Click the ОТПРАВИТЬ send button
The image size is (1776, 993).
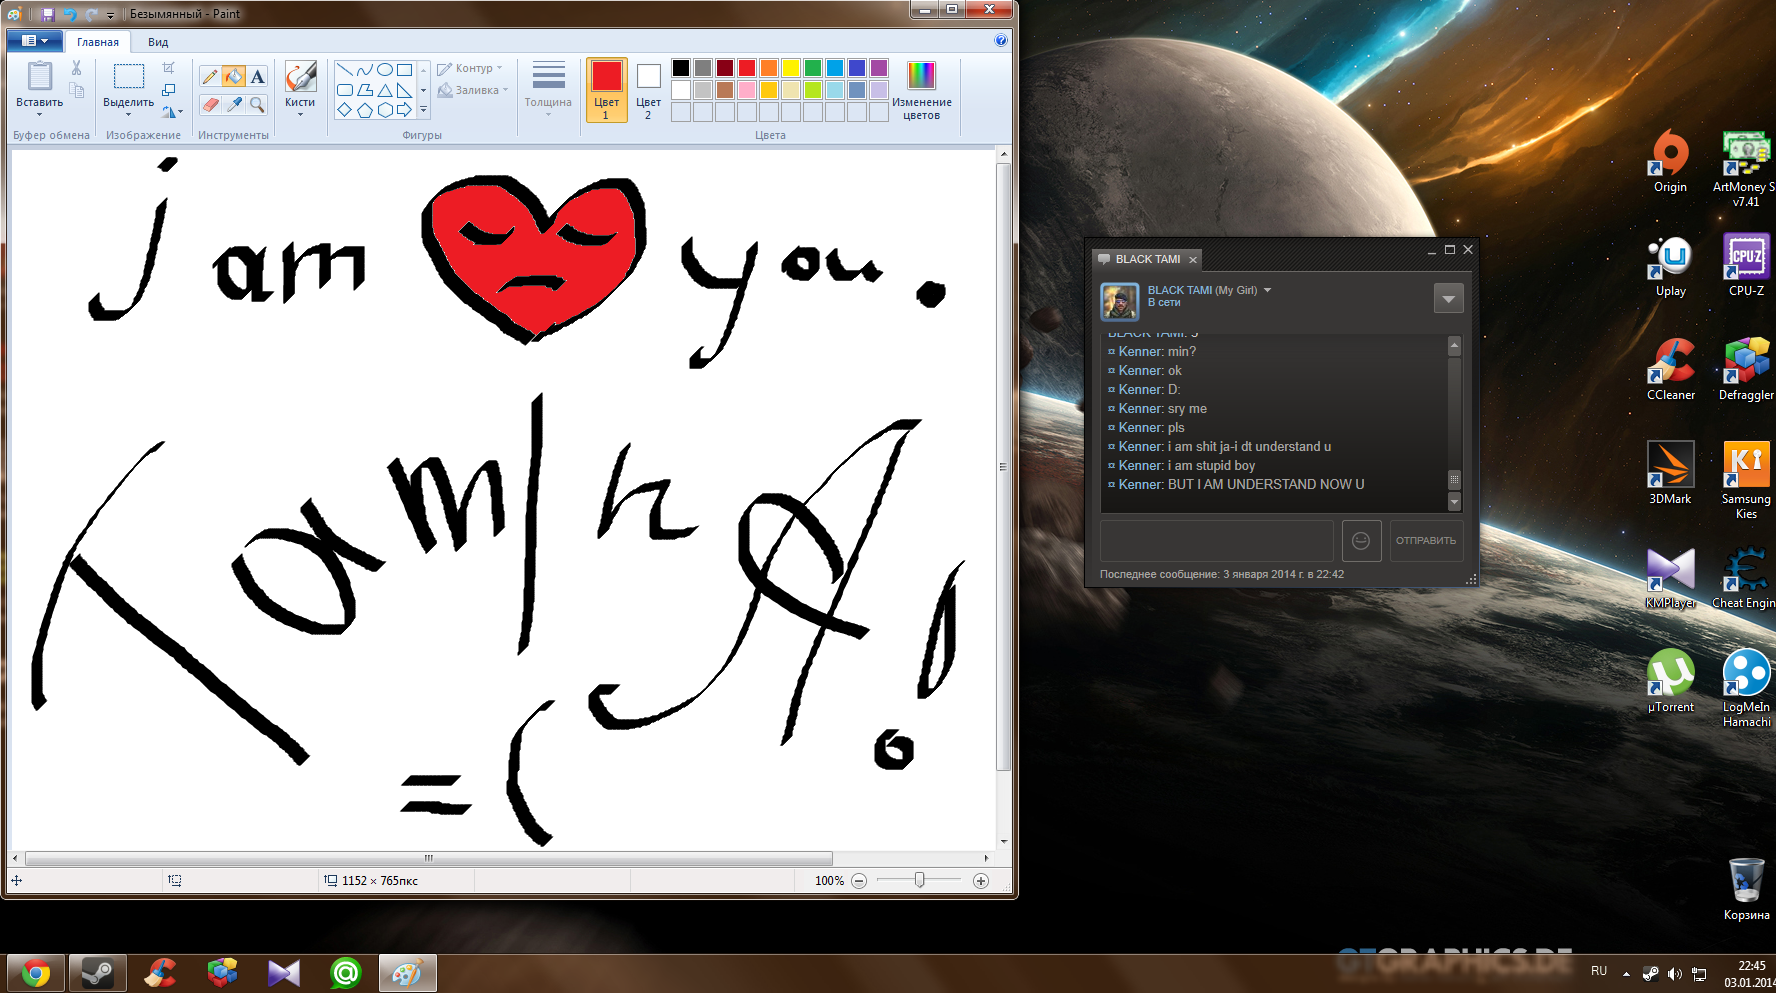click(1426, 540)
